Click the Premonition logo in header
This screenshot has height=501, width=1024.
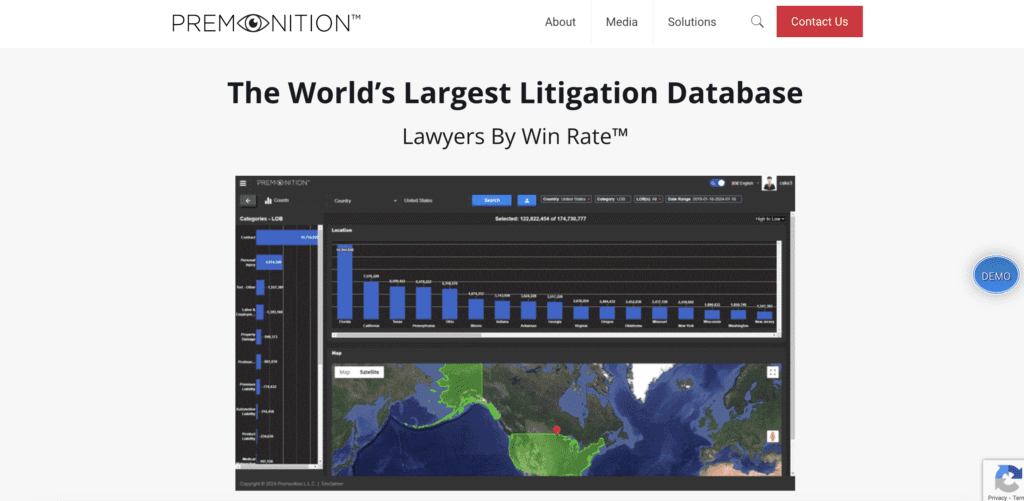pyautogui.click(x=266, y=23)
